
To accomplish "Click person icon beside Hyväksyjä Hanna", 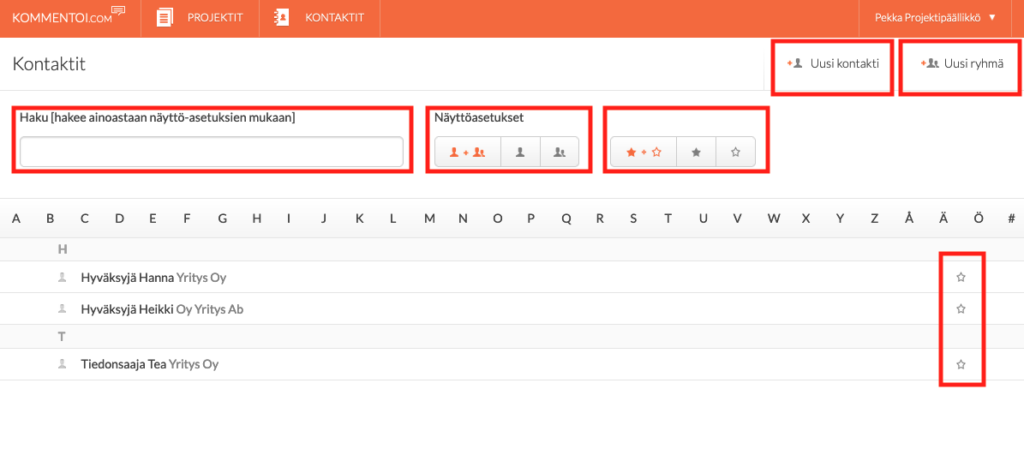I will [63, 278].
